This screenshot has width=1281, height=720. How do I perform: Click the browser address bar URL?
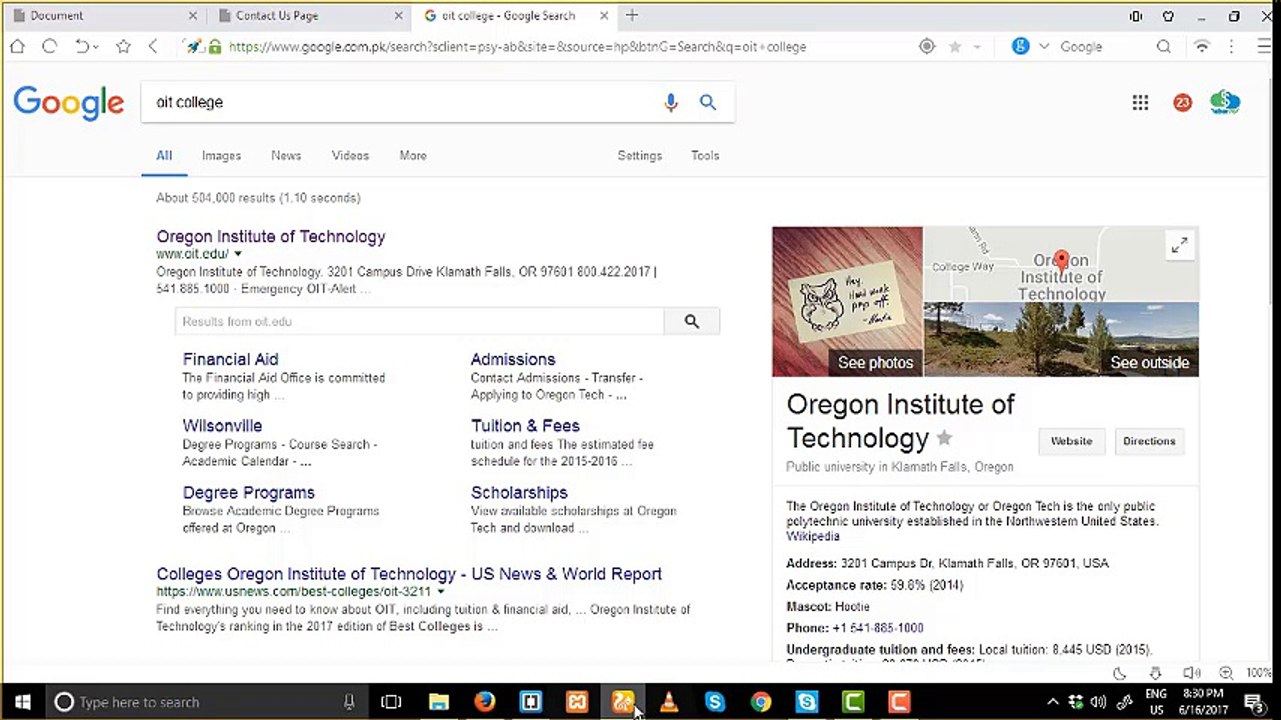pos(517,47)
